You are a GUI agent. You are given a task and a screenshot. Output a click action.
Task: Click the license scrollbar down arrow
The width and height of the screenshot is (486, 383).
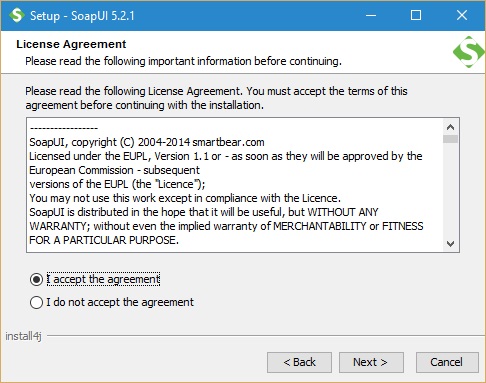point(450,244)
